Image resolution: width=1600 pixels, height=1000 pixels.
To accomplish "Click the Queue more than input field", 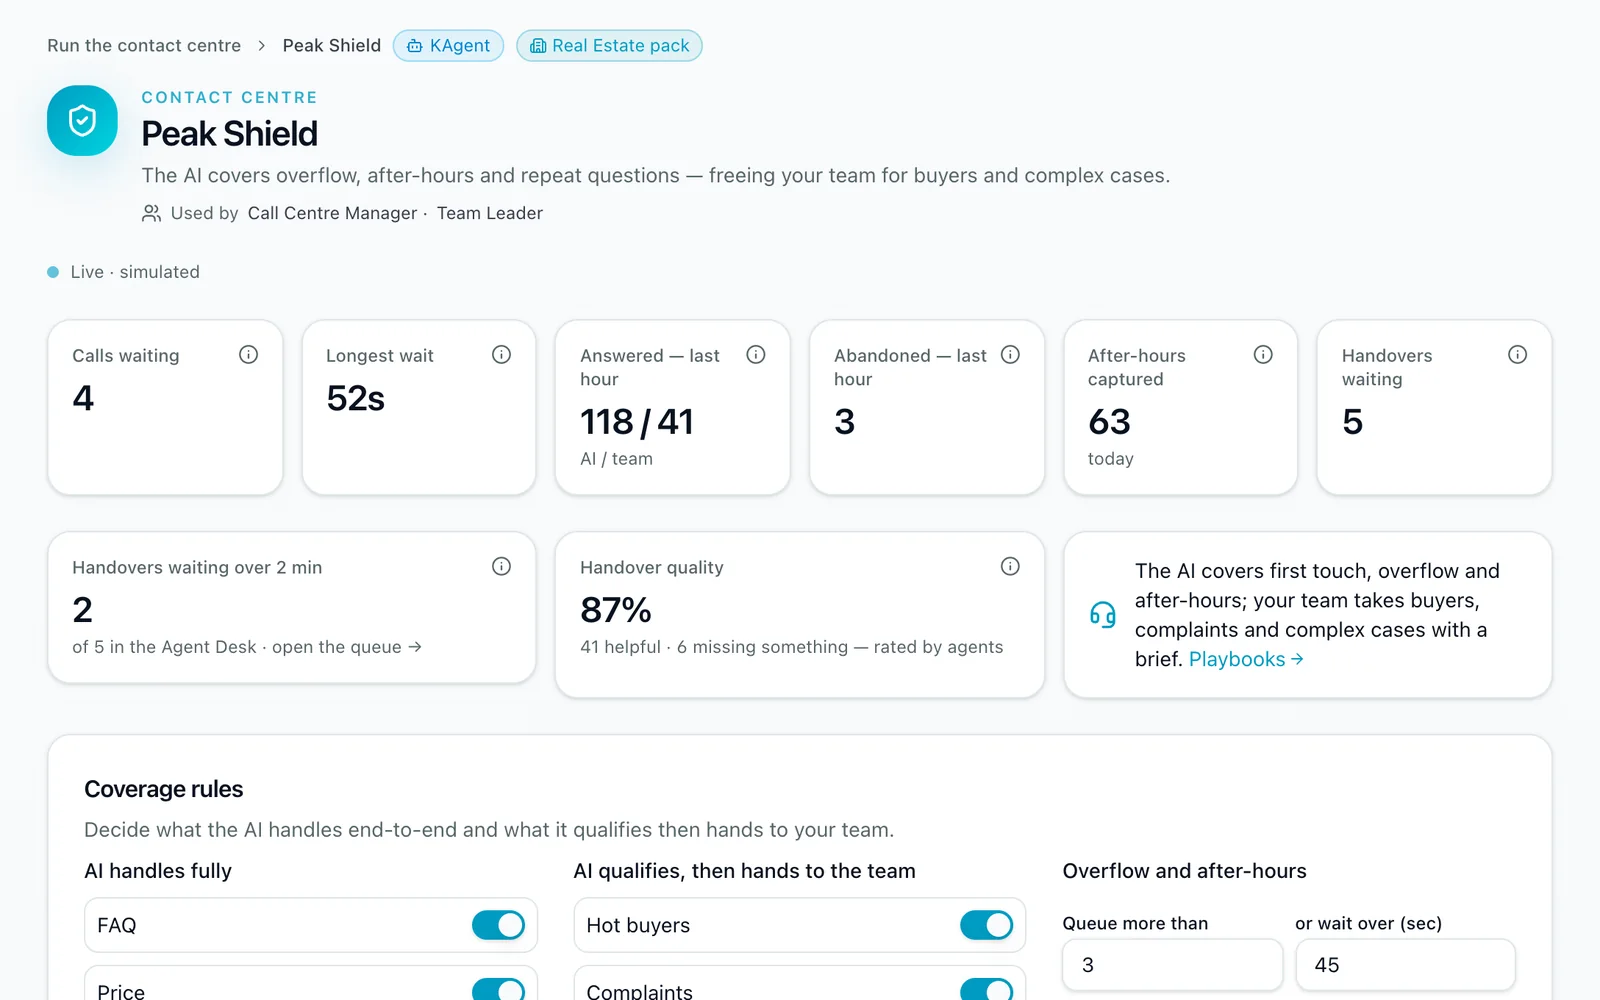I will tap(1172, 965).
